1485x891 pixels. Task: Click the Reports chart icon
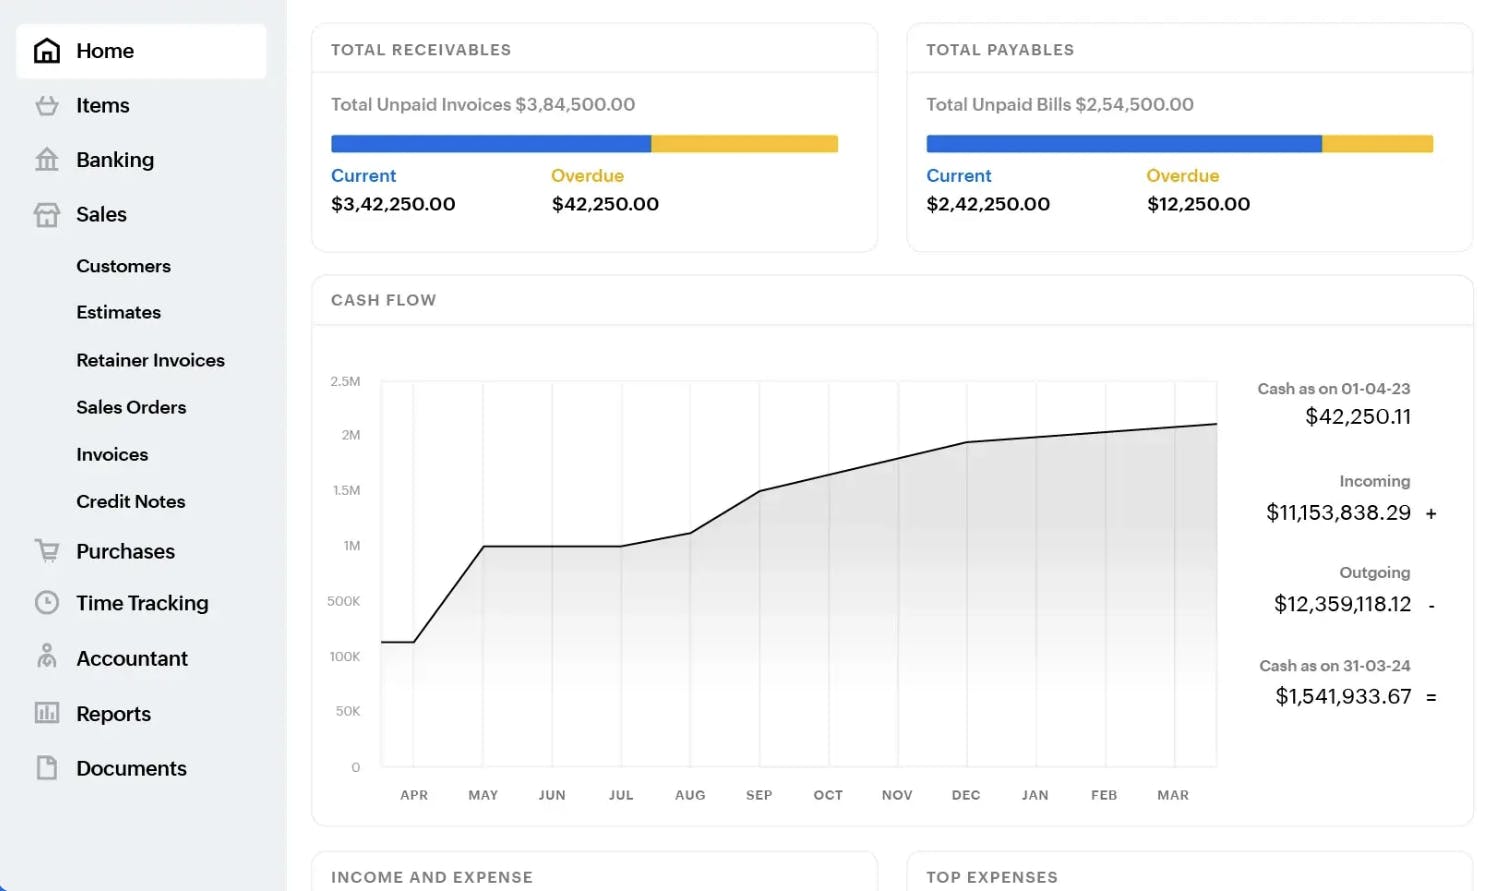(x=47, y=713)
